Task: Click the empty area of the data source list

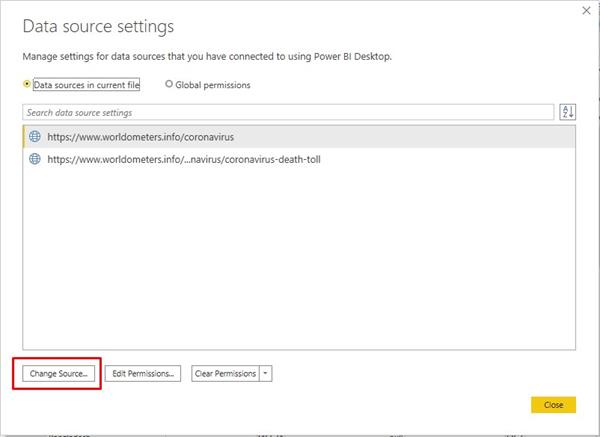Action: tap(300, 260)
